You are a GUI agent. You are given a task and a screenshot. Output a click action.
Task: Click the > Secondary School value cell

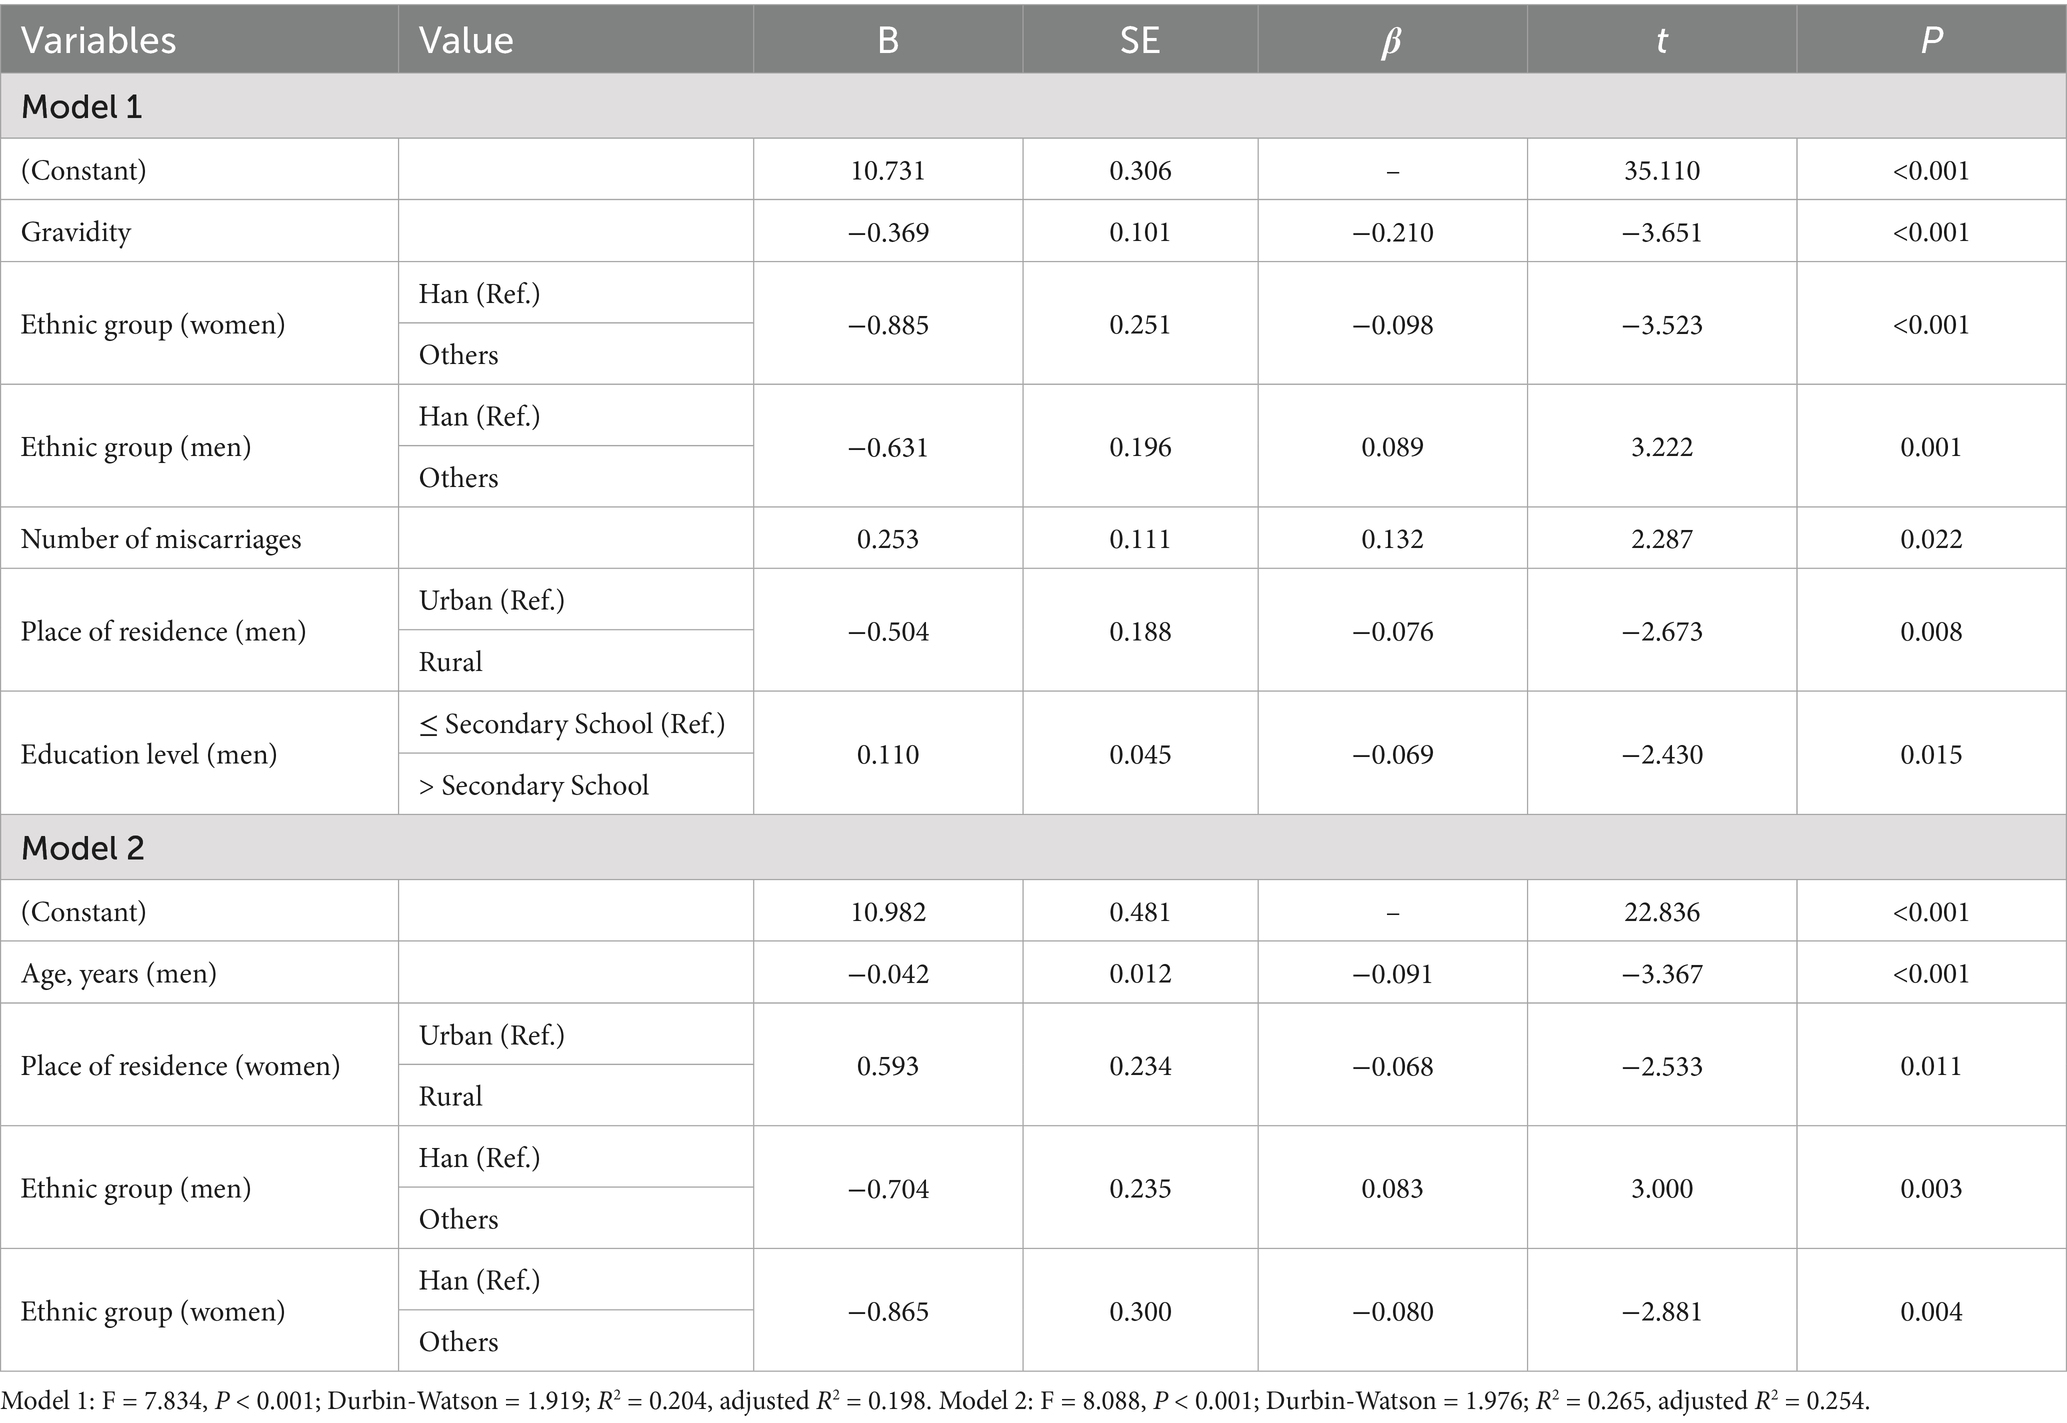point(534,785)
